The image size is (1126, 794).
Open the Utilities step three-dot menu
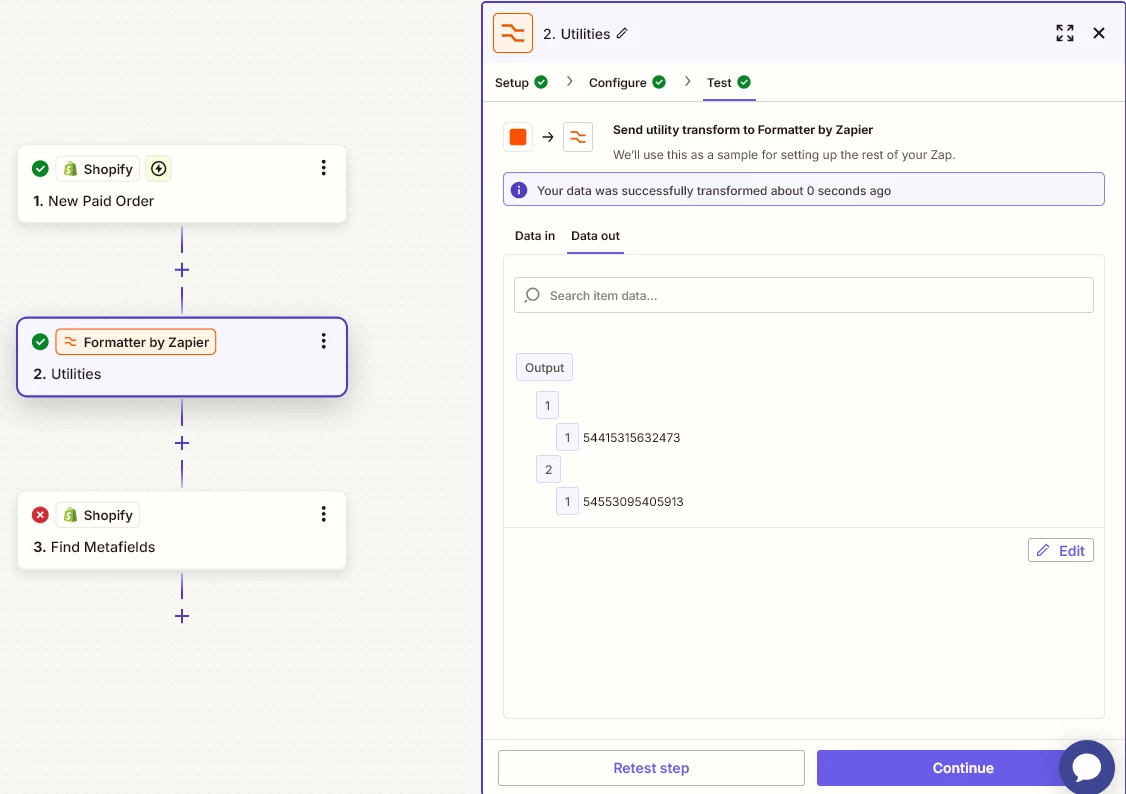click(324, 341)
